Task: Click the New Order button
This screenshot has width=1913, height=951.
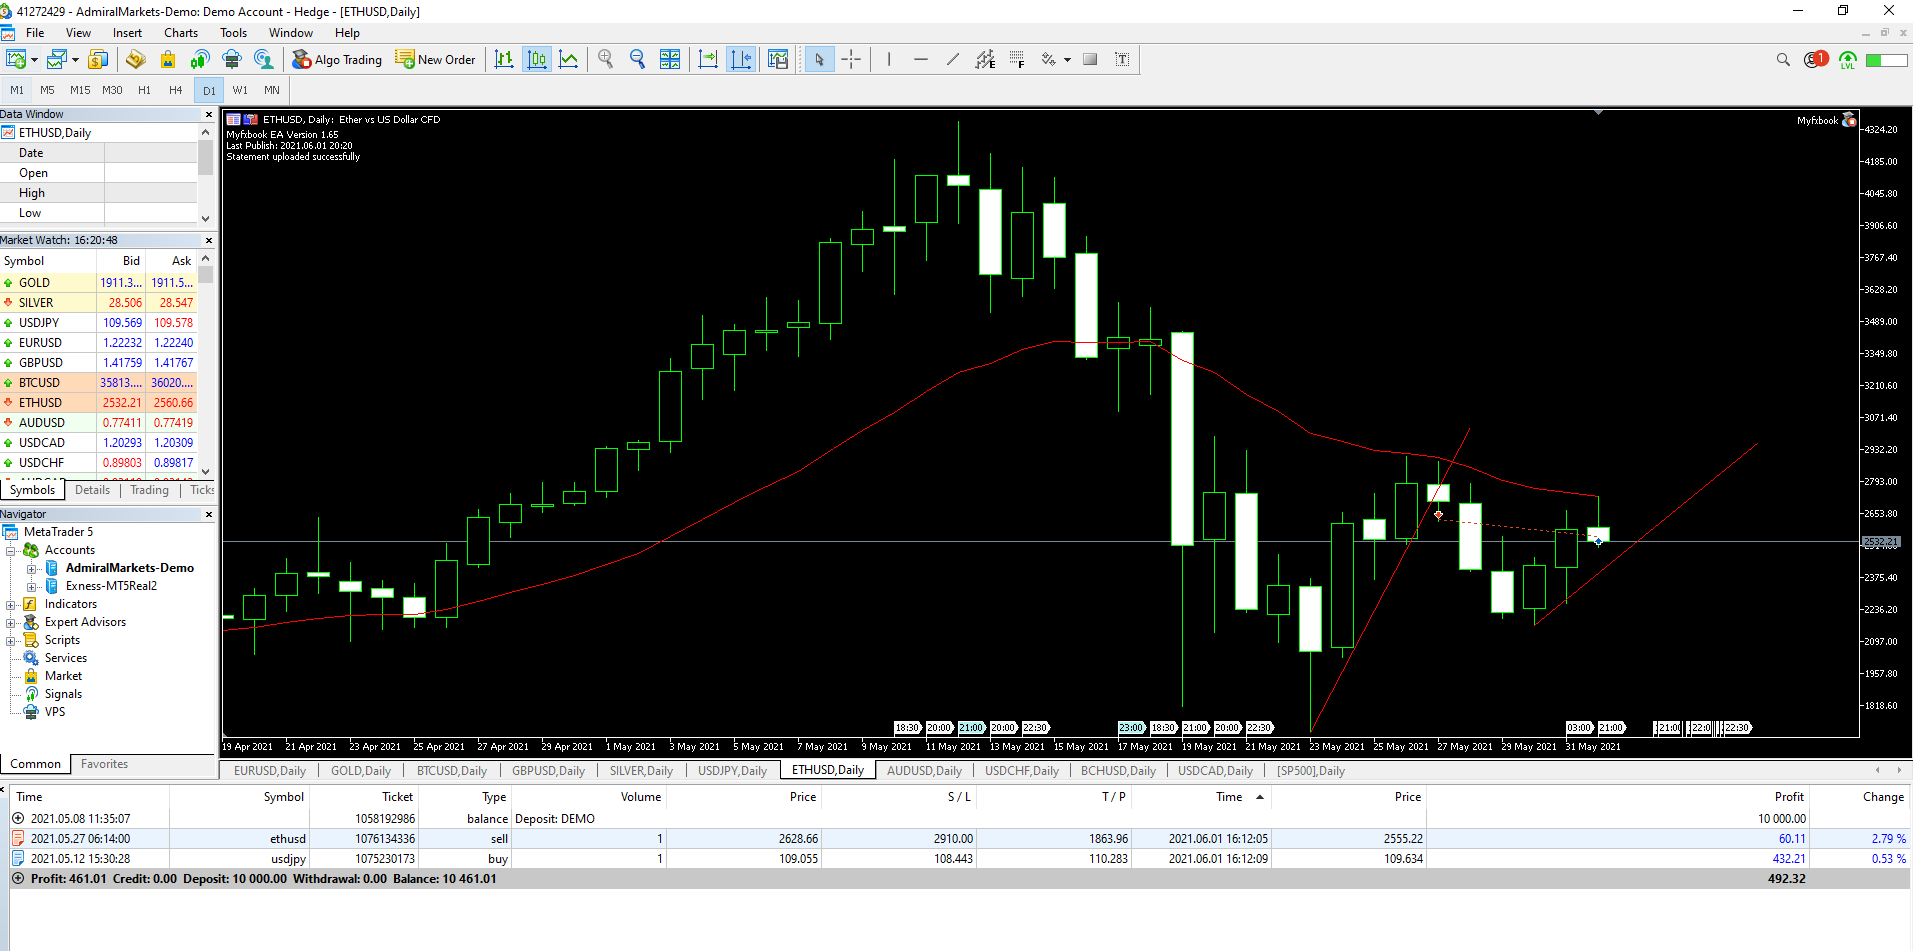Action: pos(435,60)
